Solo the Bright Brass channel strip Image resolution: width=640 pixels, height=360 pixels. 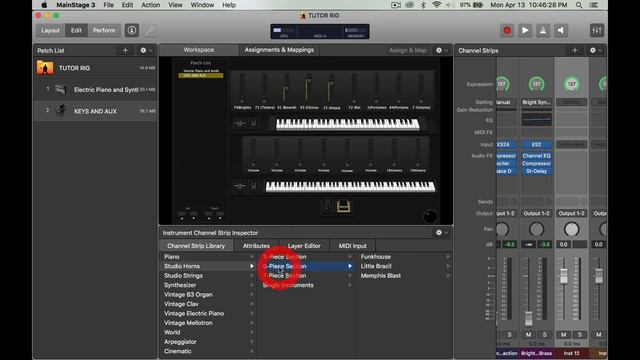pos(544,335)
